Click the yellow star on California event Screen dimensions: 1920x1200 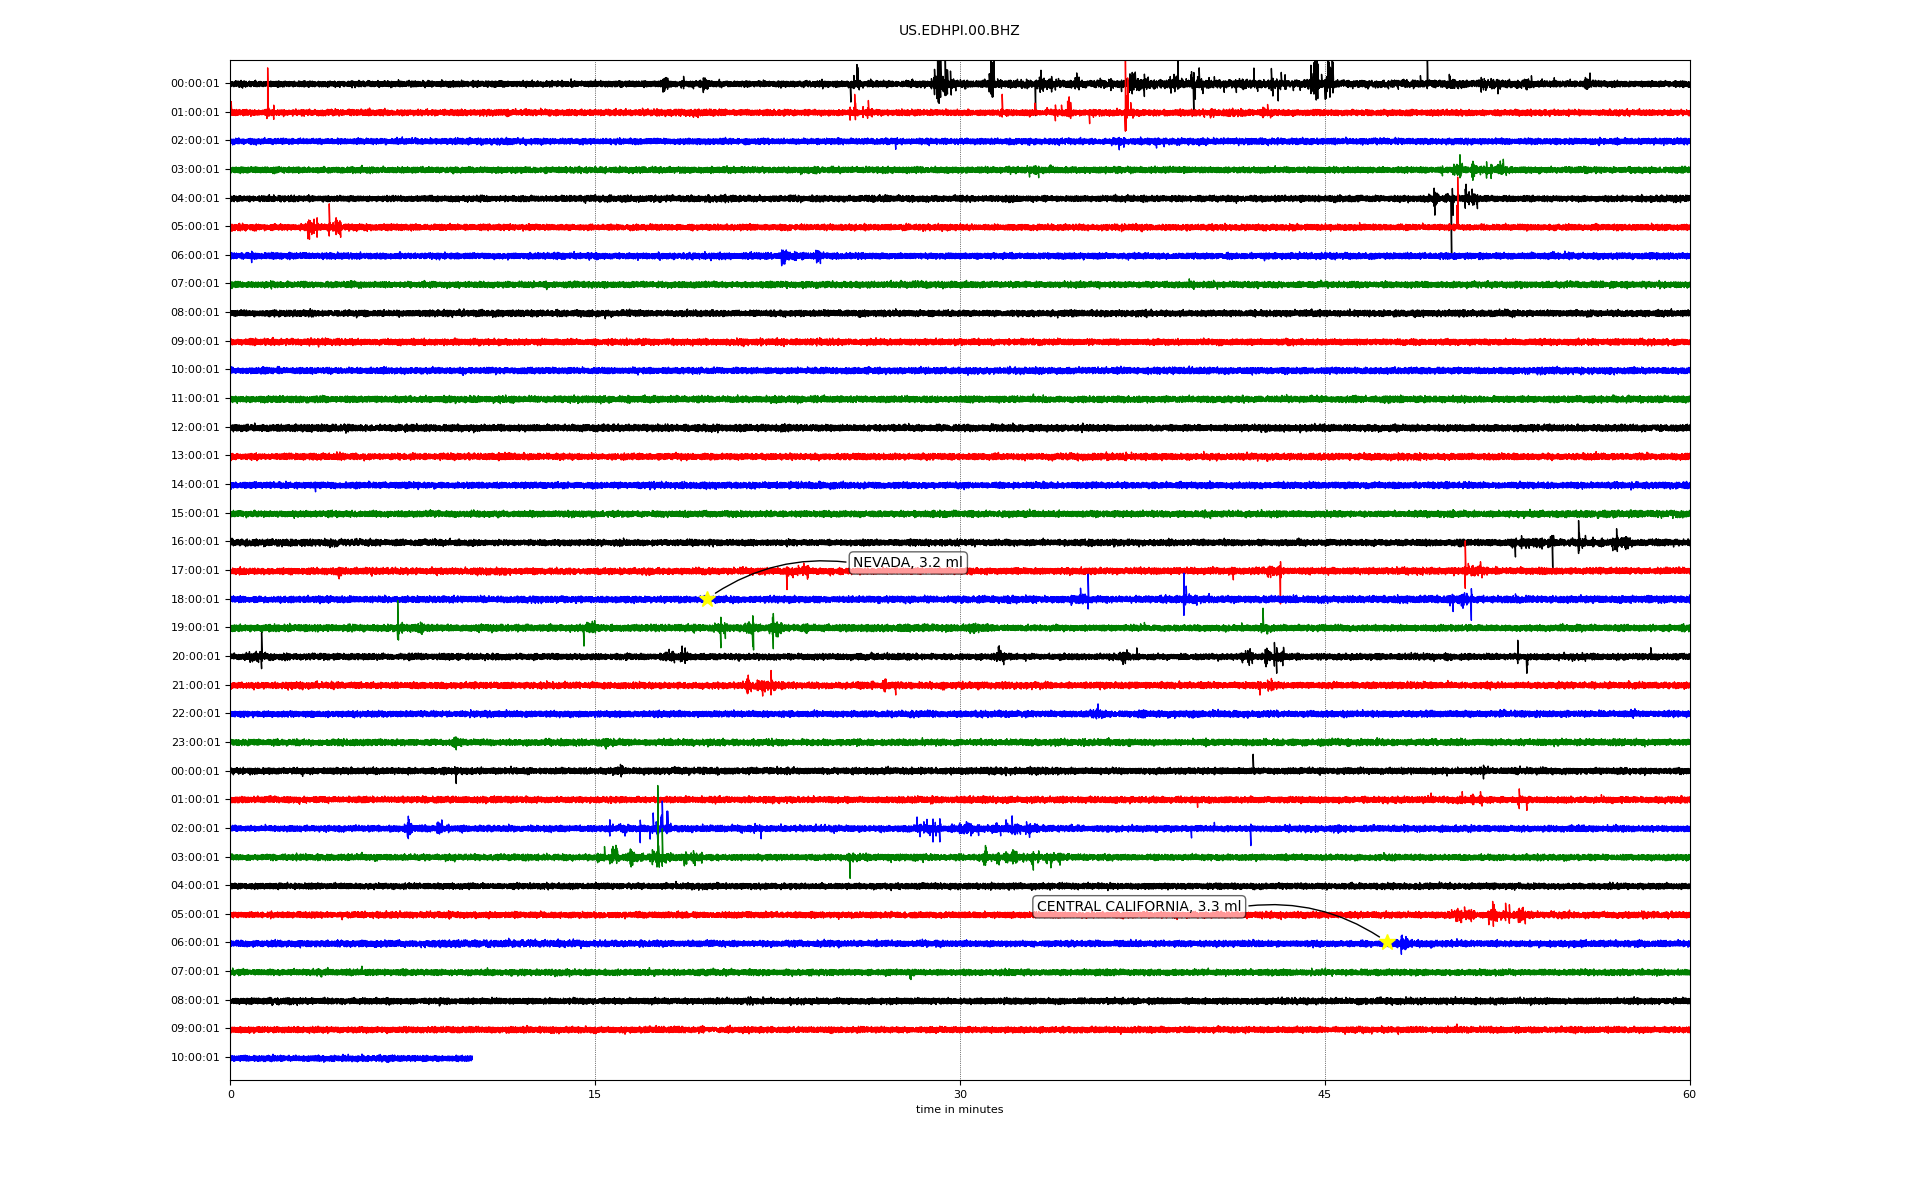[1386, 942]
